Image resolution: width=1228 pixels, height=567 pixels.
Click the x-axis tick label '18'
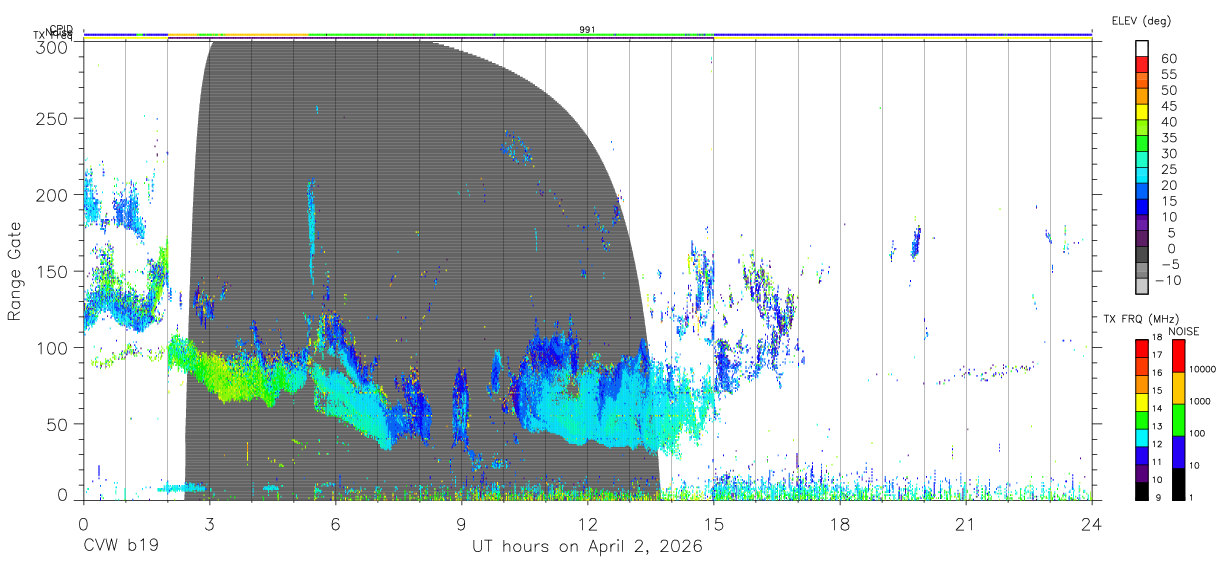(840, 524)
